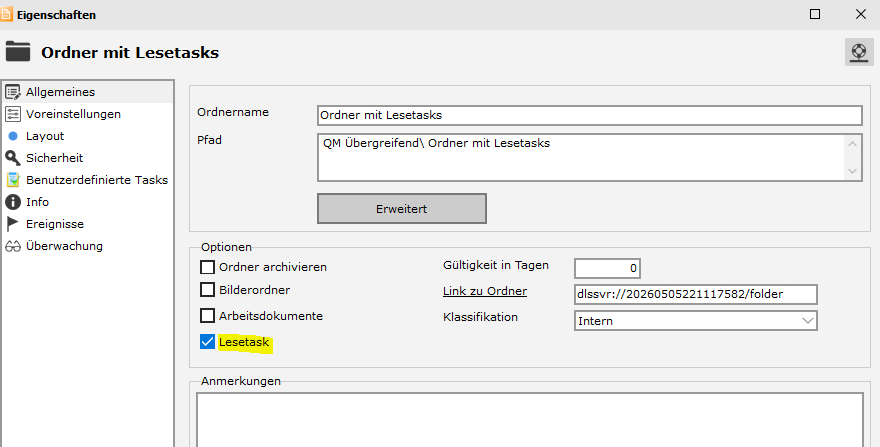Click the Sicherheit key icon

(13, 158)
